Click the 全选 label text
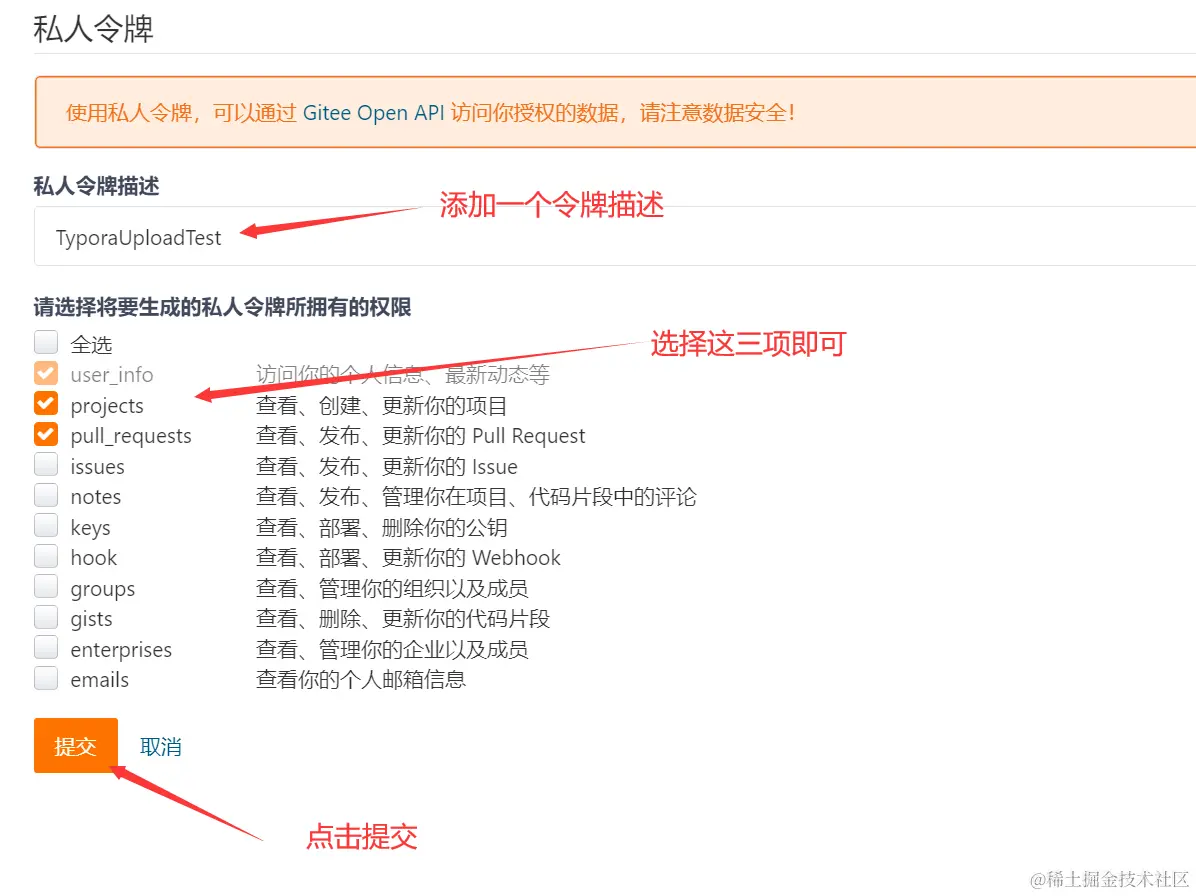The width and height of the screenshot is (1196, 896). [91, 345]
